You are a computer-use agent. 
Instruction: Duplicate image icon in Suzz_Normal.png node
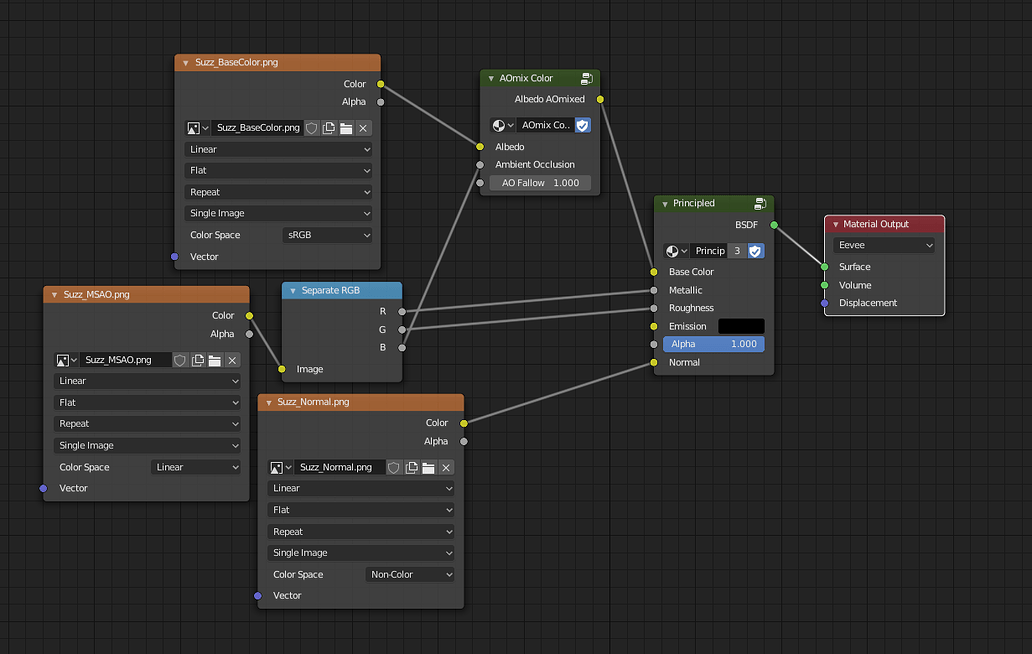[411, 467]
